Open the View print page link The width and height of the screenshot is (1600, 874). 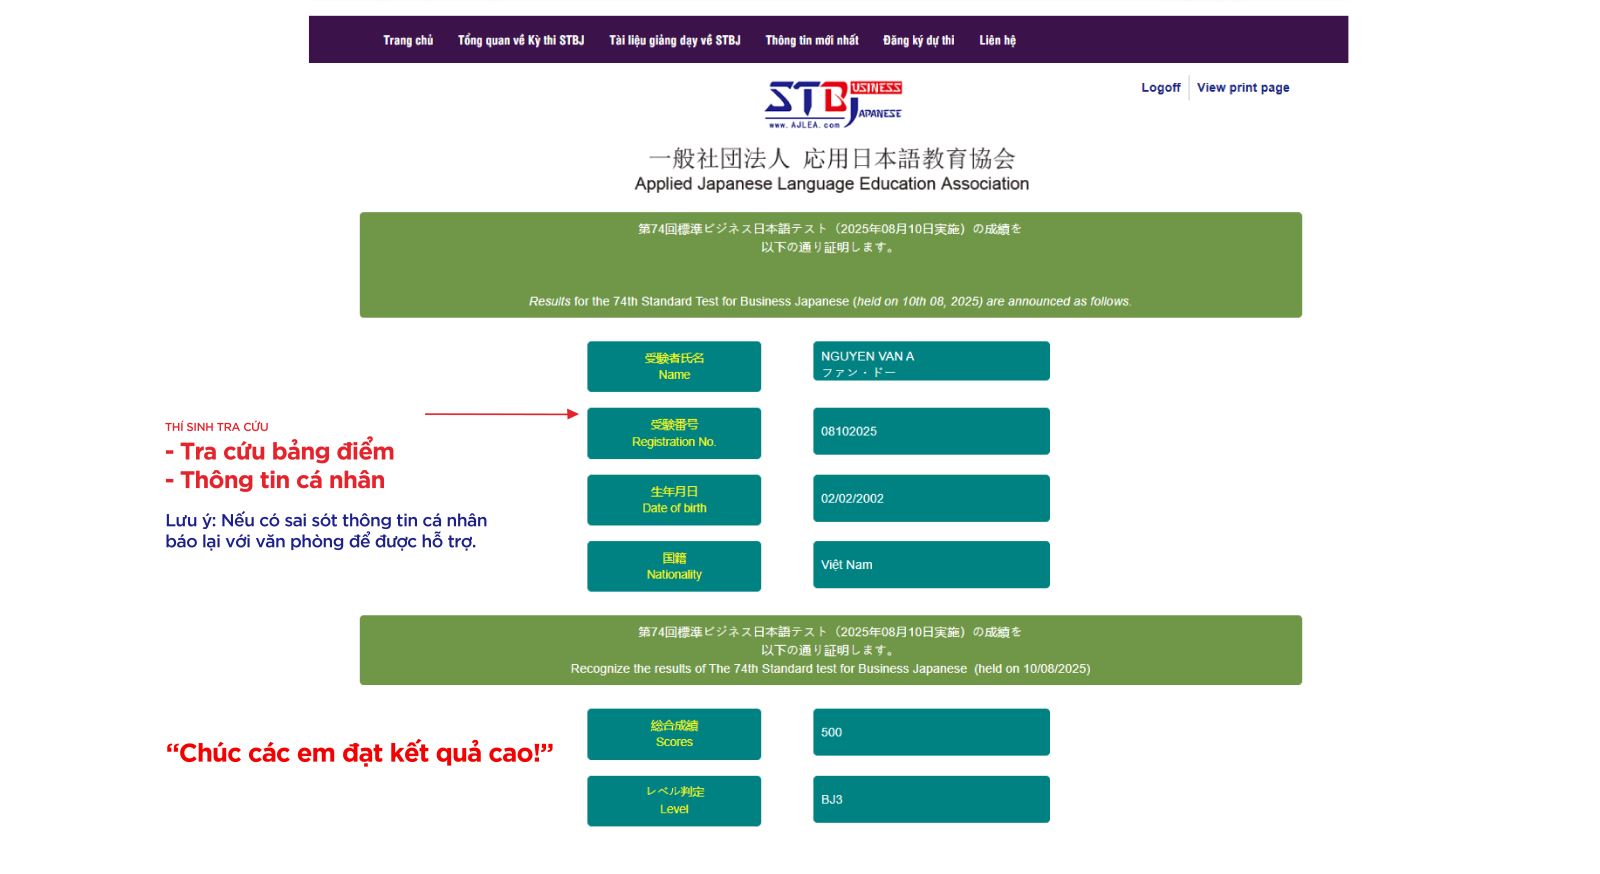click(x=1243, y=88)
